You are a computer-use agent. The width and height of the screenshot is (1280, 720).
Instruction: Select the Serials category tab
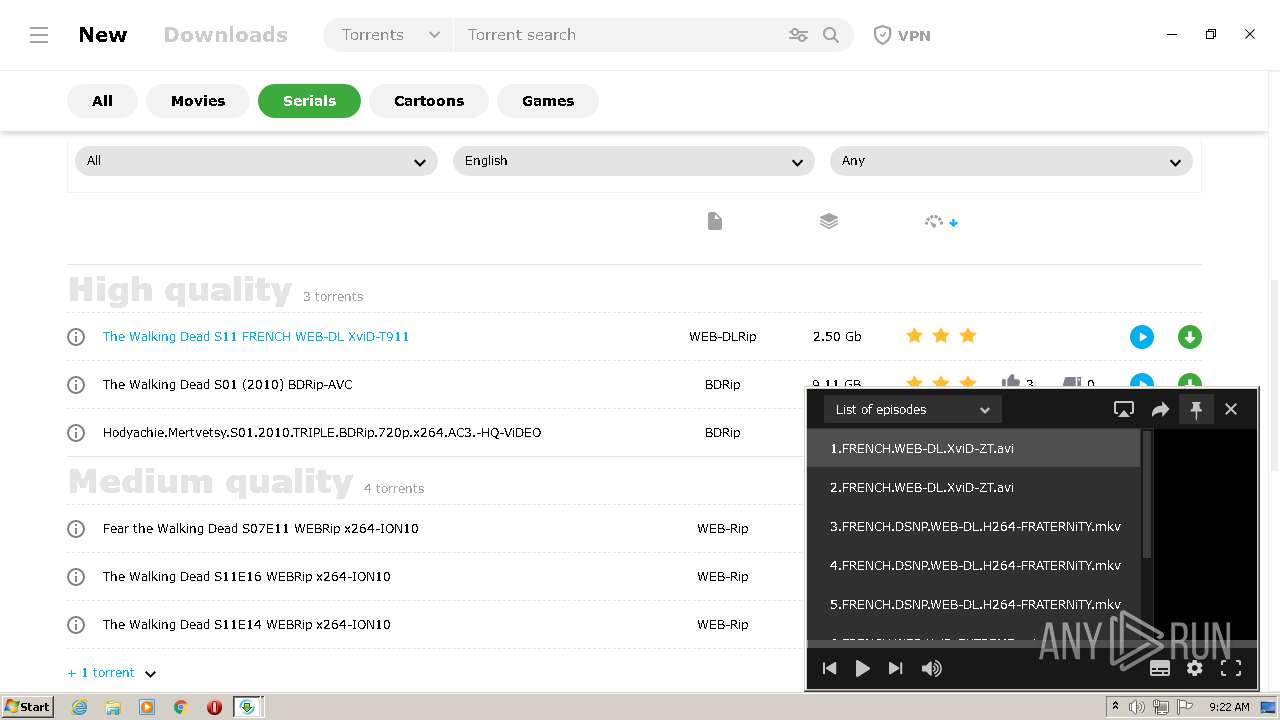click(x=309, y=101)
